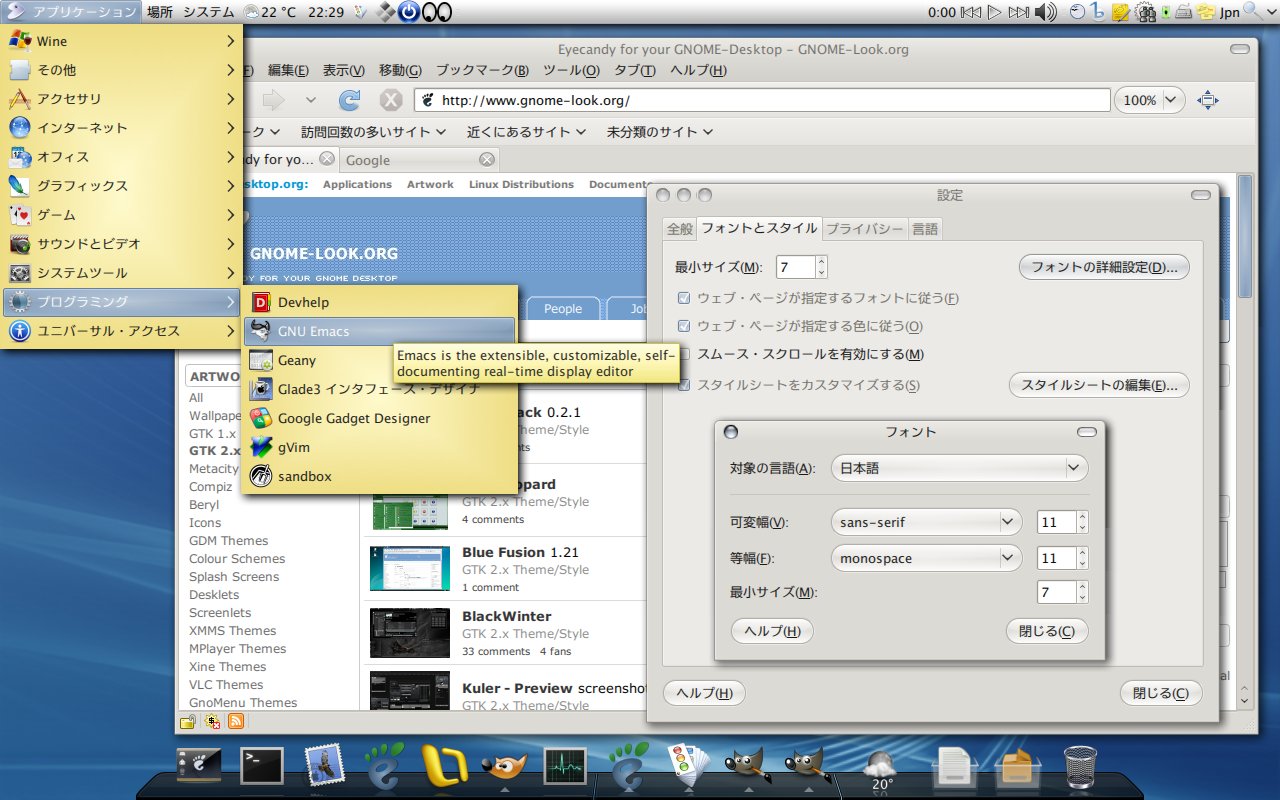Open the Splash Screens sidebar link
This screenshot has width=1280, height=800.
point(234,577)
